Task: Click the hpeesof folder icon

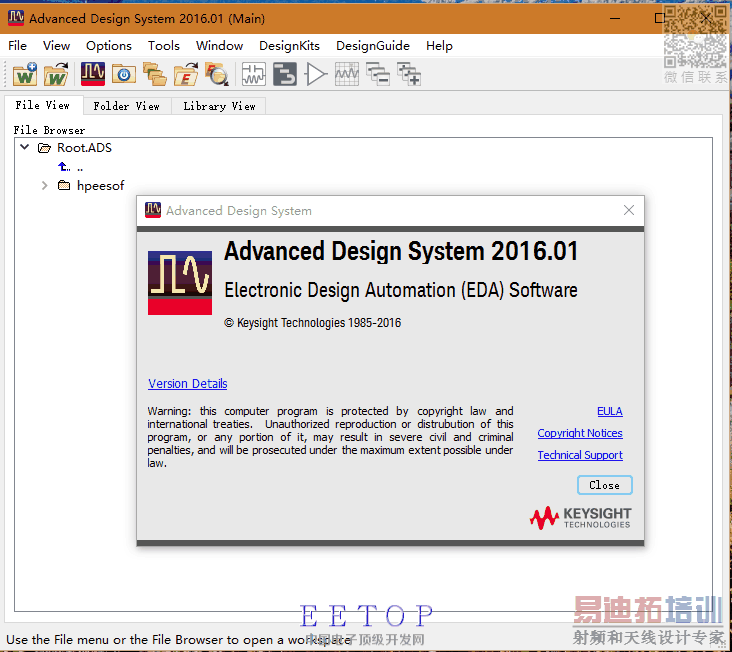Action: coord(64,185)
